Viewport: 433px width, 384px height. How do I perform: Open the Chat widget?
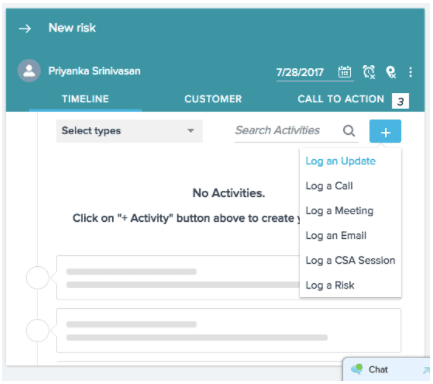point(386,369)
